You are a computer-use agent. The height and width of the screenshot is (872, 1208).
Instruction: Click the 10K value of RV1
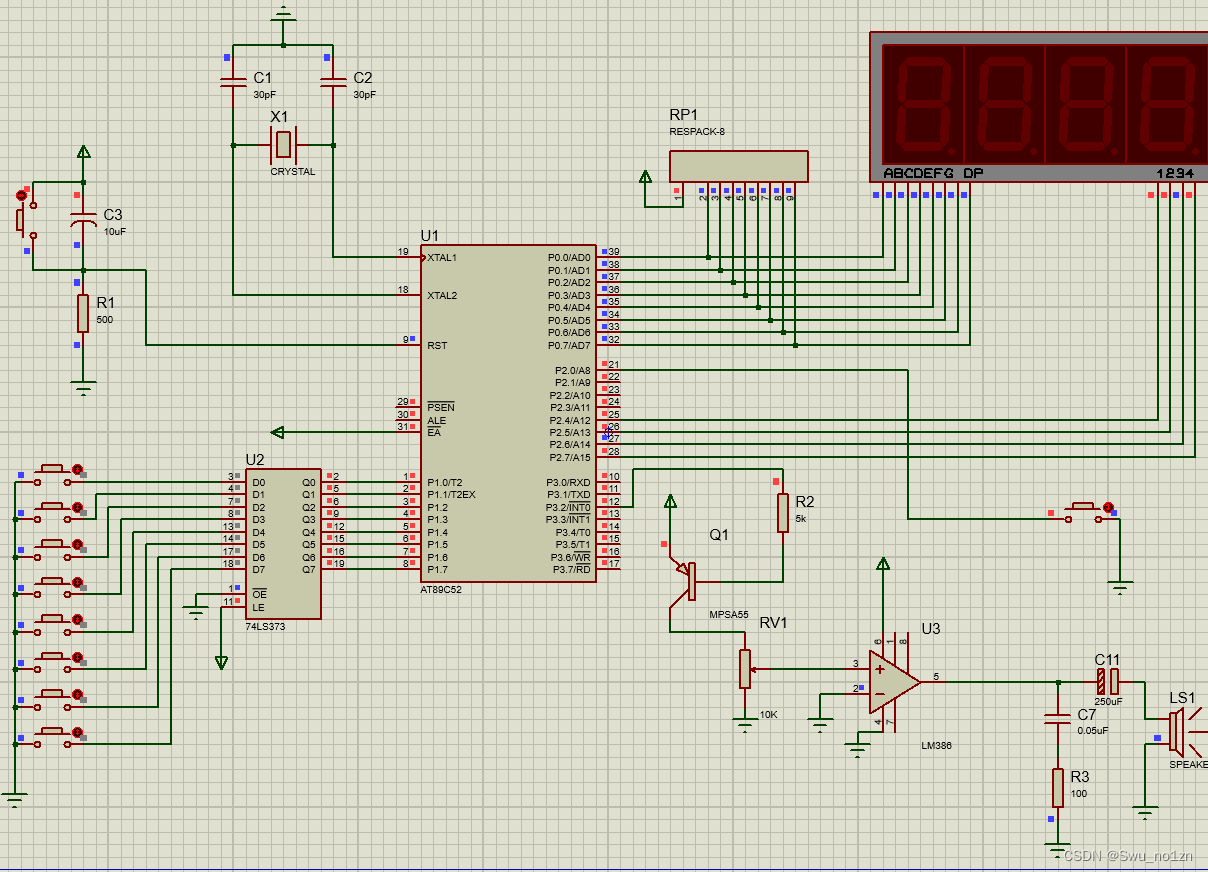[x=768, y=714]
